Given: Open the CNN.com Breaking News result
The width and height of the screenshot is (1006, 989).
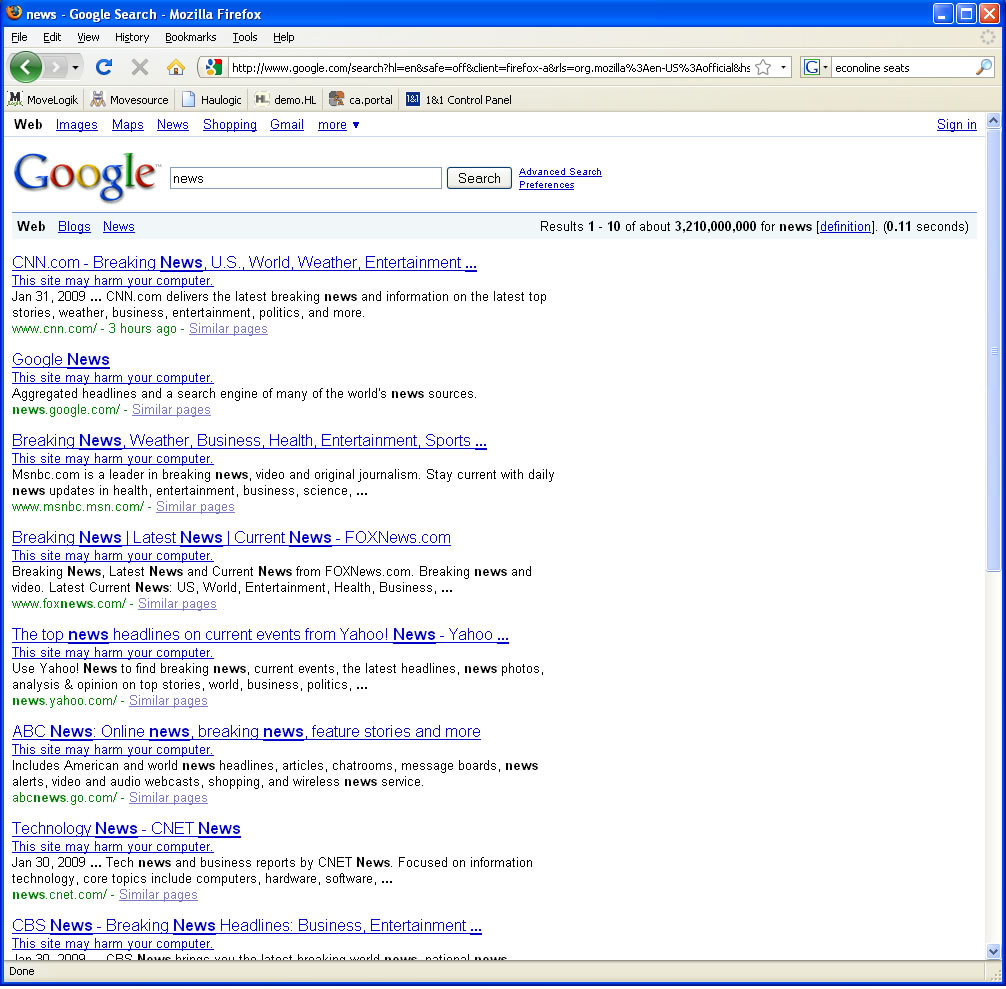Looking at the screenshot, I should click(x=244, y=263).
